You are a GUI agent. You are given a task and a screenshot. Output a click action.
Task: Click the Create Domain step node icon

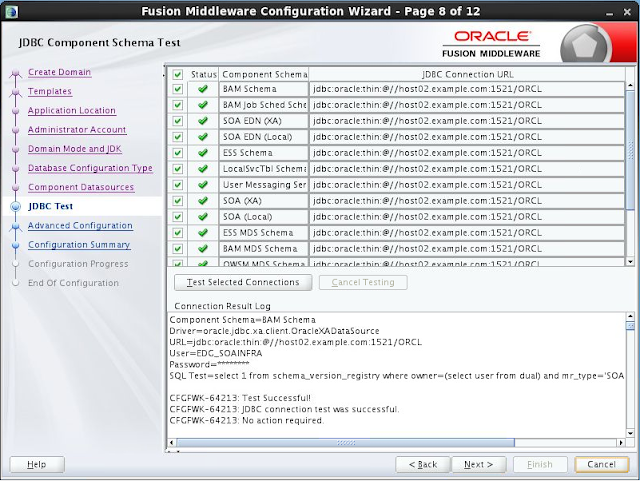[16, 73]
